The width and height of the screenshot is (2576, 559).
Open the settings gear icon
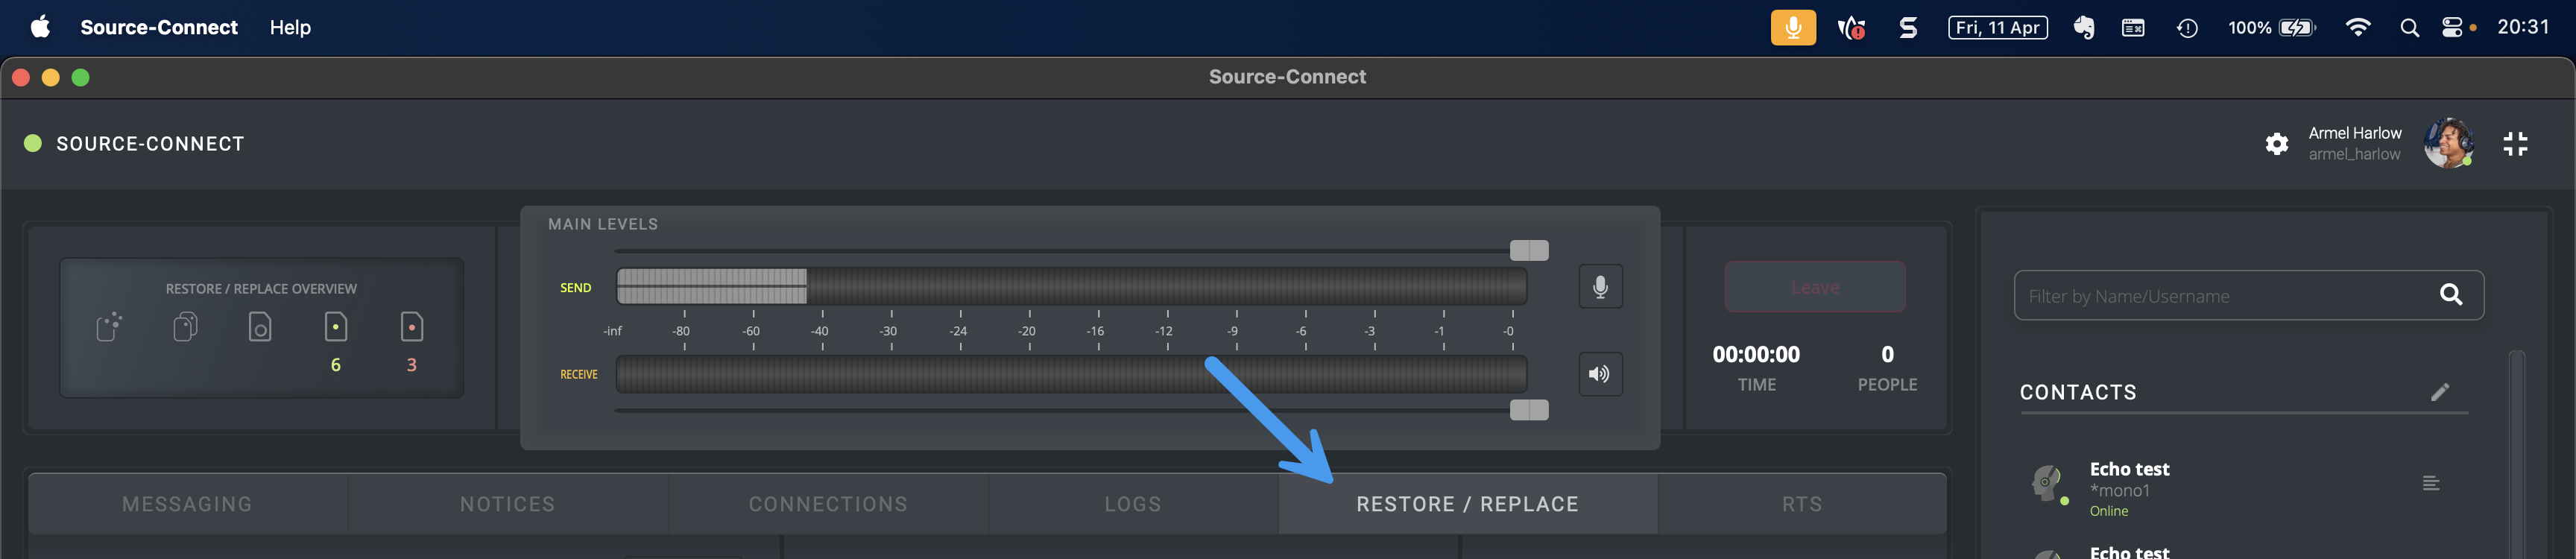point(2276,144)
